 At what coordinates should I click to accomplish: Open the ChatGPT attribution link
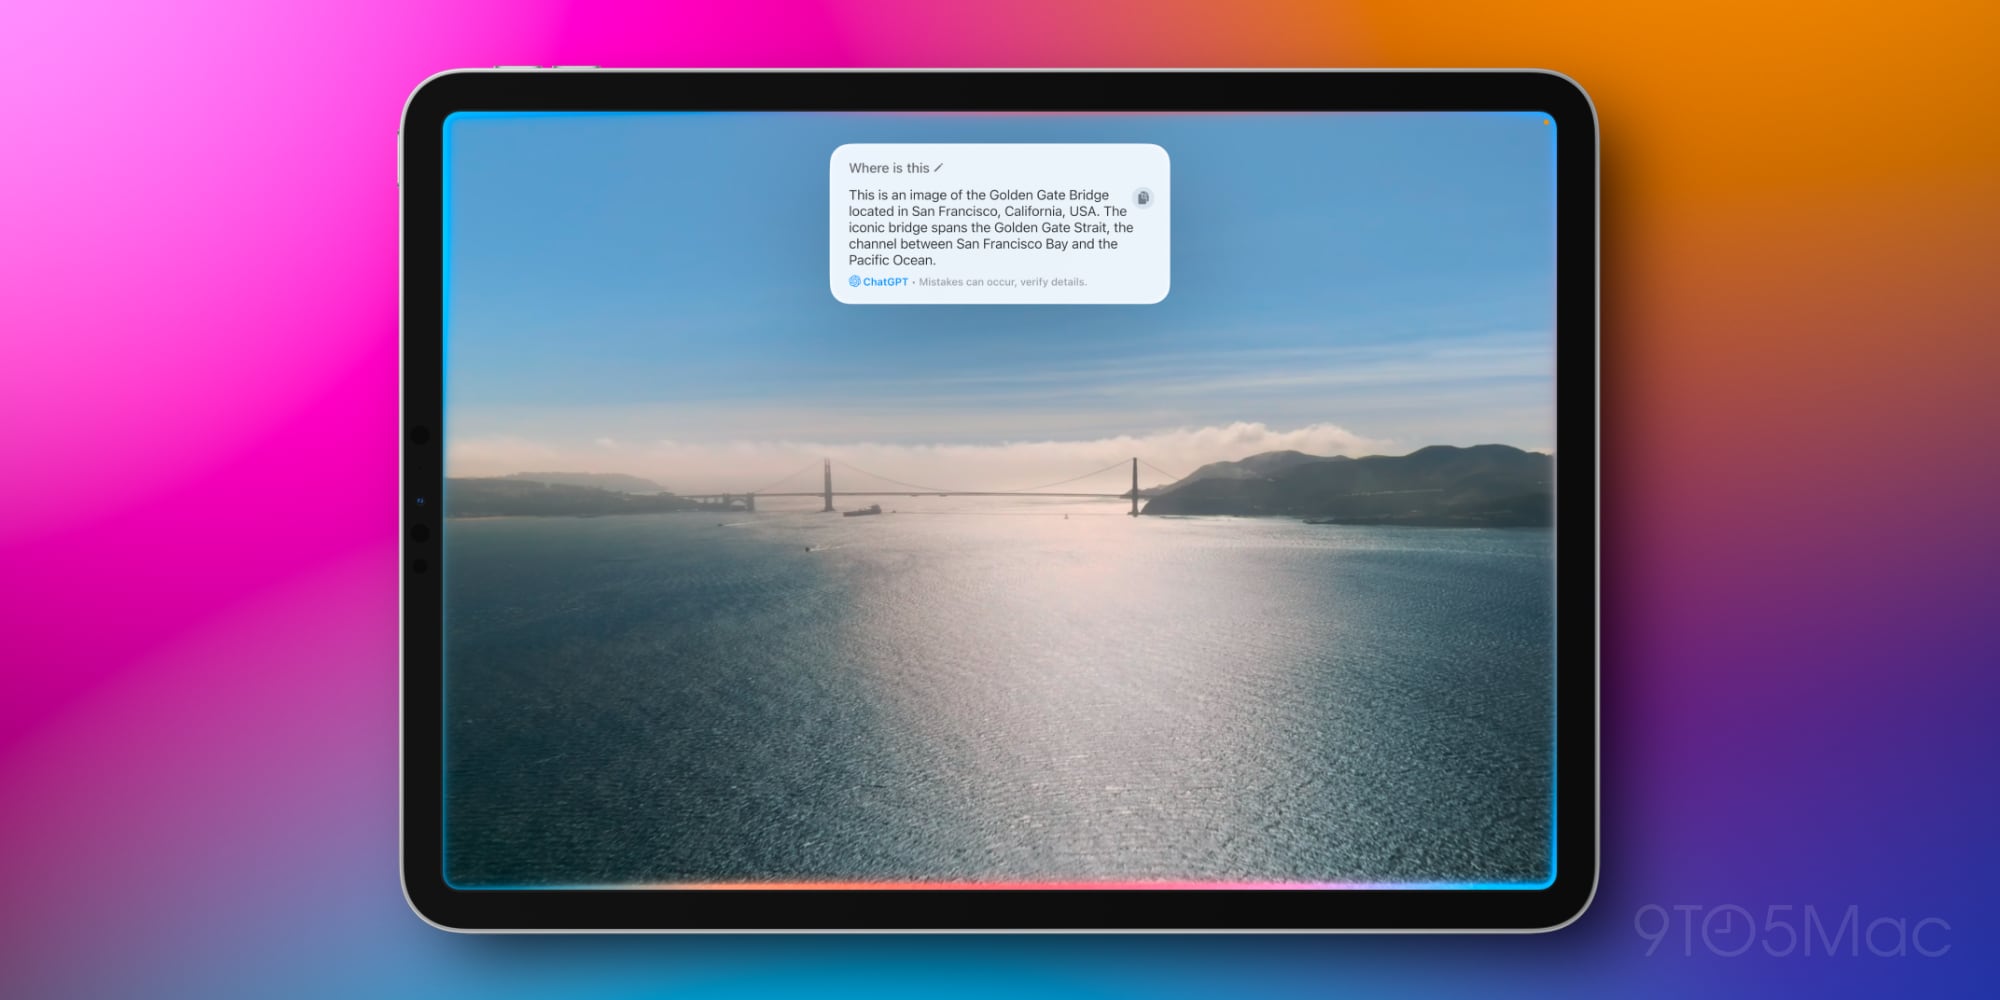click(886, 281)
